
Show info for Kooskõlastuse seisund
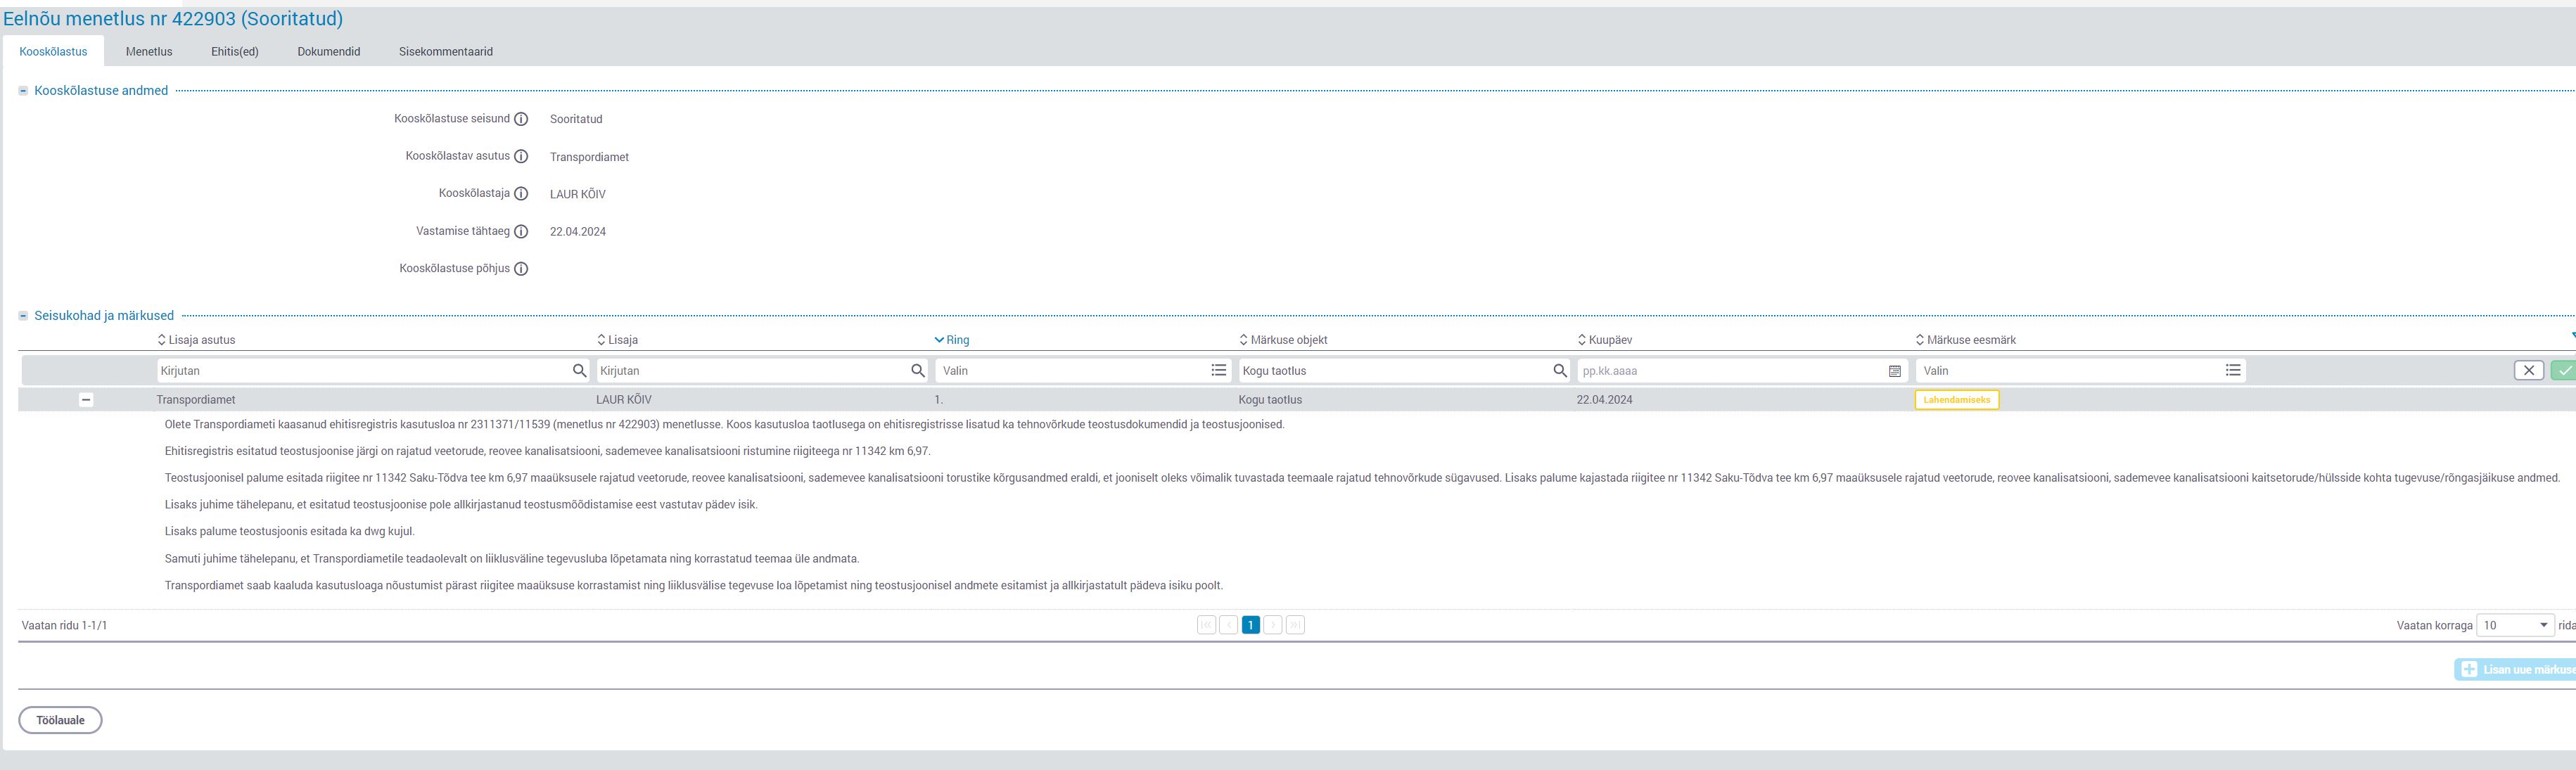click(521, 119)
